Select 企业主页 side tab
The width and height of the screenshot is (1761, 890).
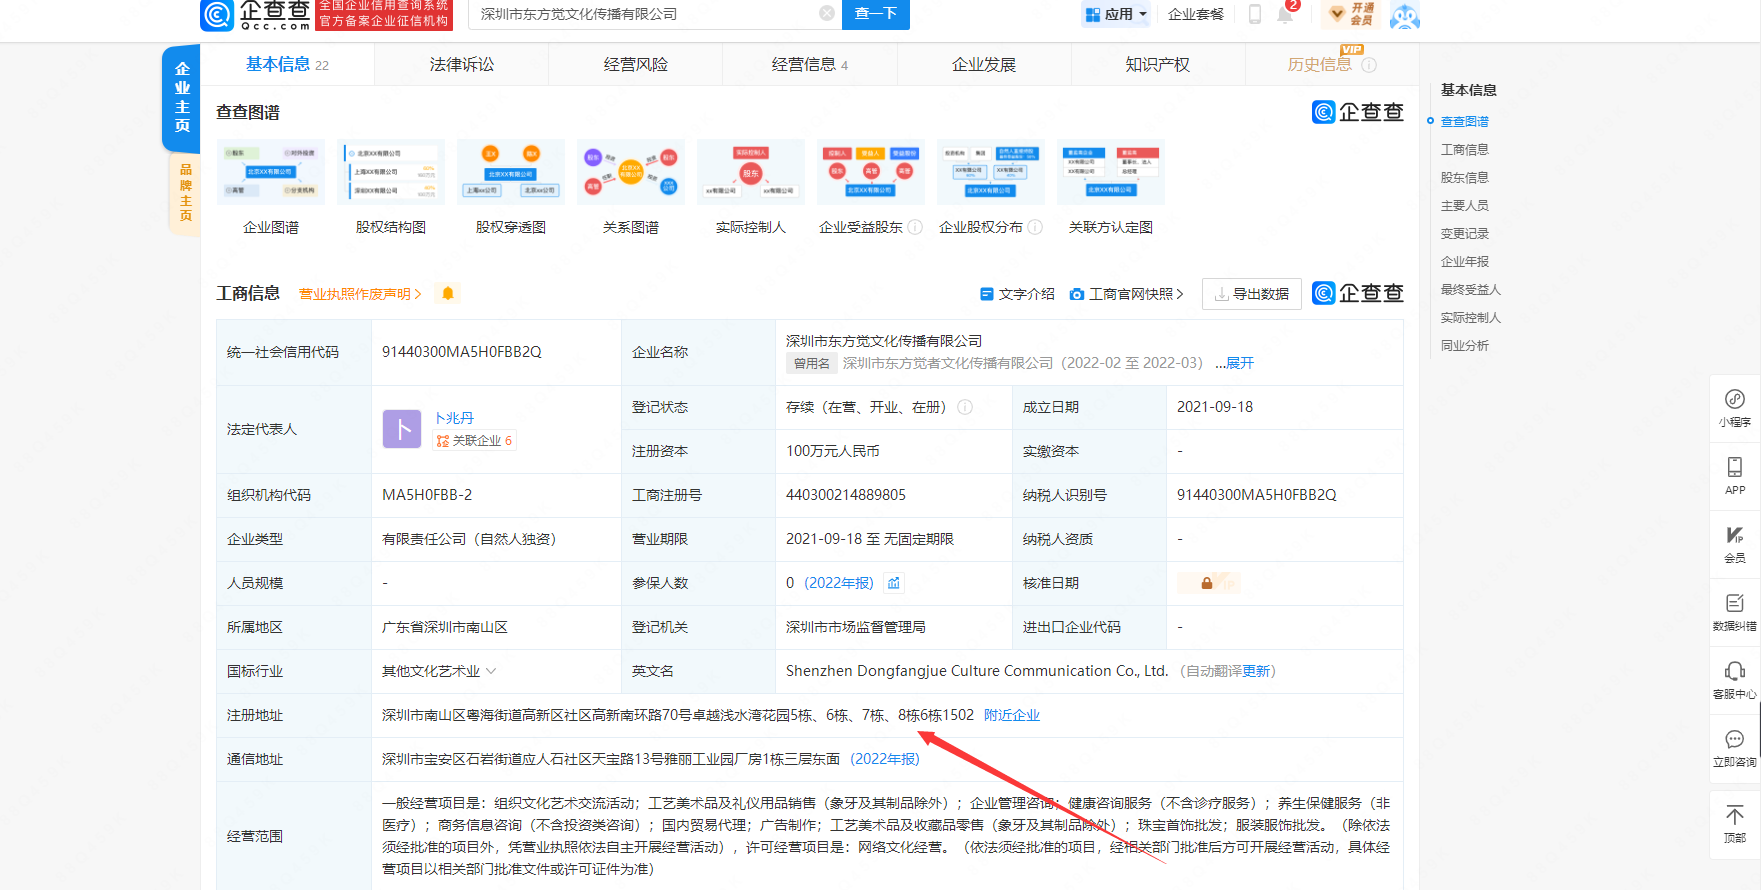click(182, 97)
